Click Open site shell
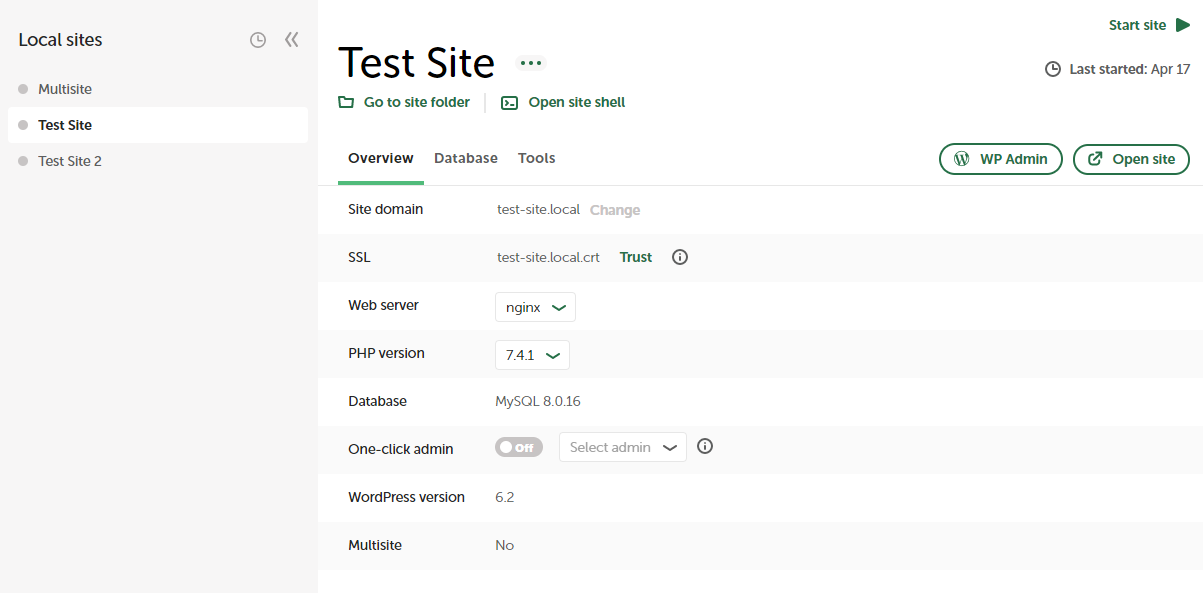 coord(563,102)
